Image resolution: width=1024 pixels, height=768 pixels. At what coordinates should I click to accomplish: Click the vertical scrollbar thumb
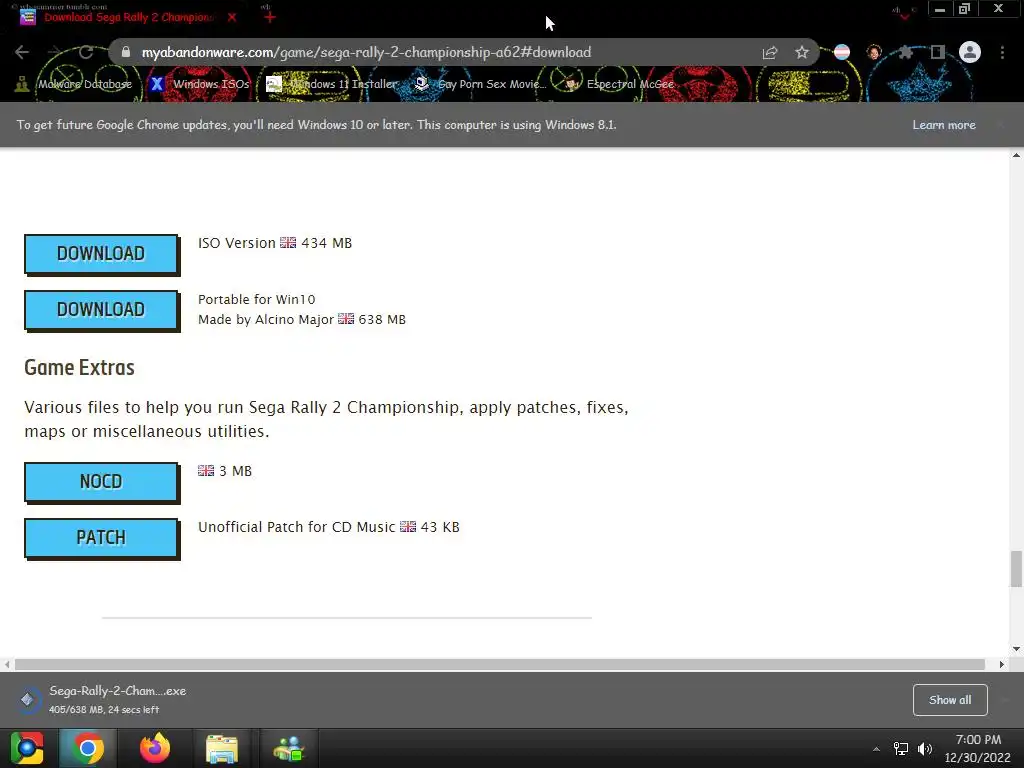pyautogui.click(x=1016, y=569)
